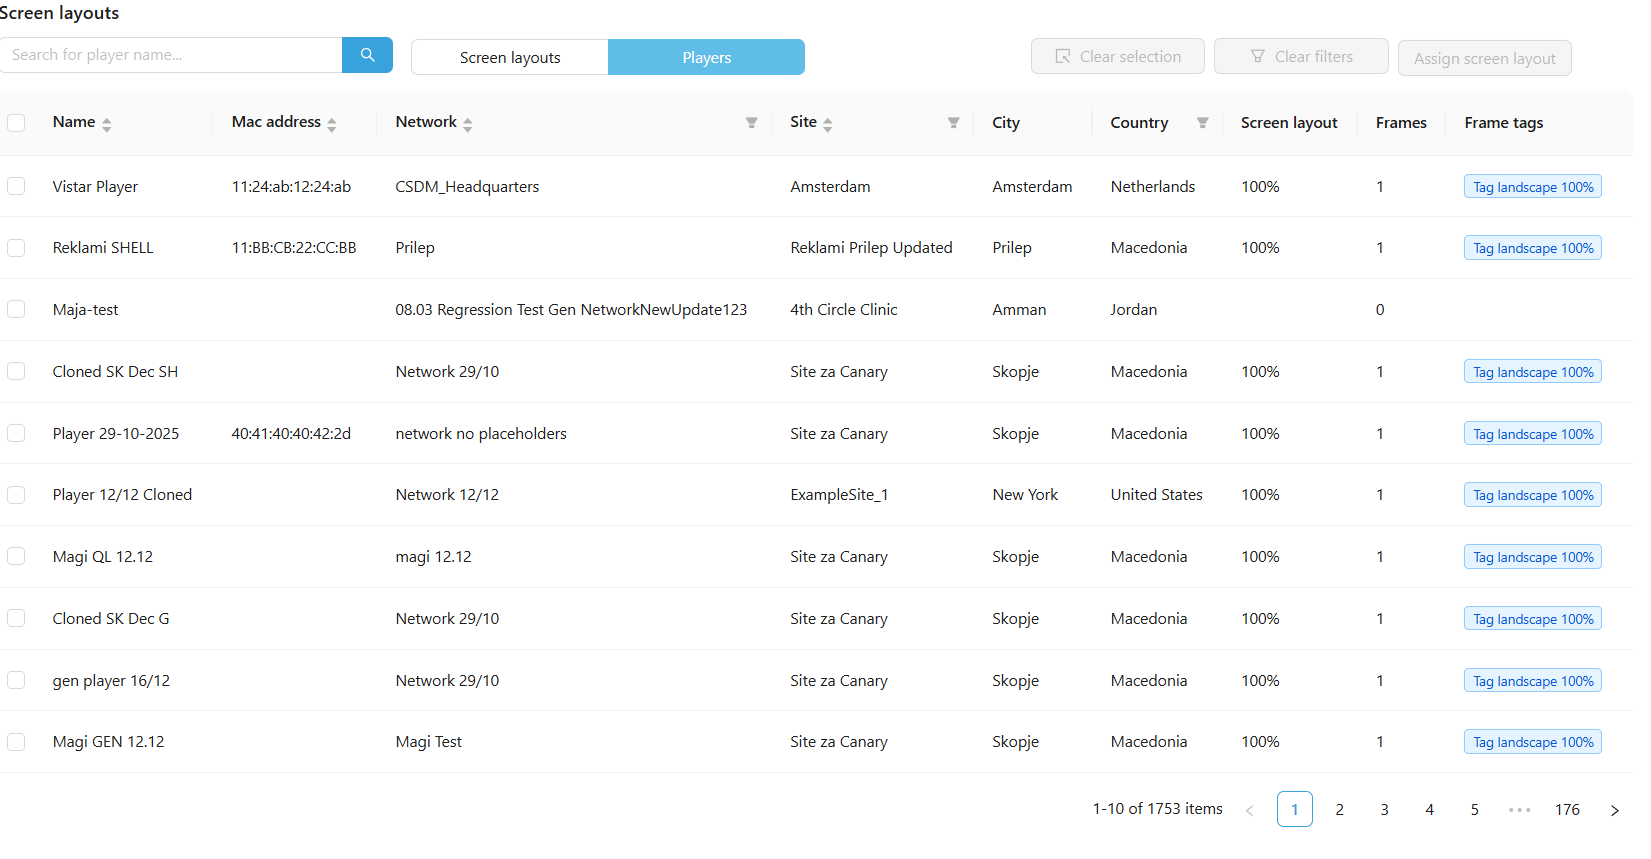
Task: Open the Network column filter icon
Action: 751,123
